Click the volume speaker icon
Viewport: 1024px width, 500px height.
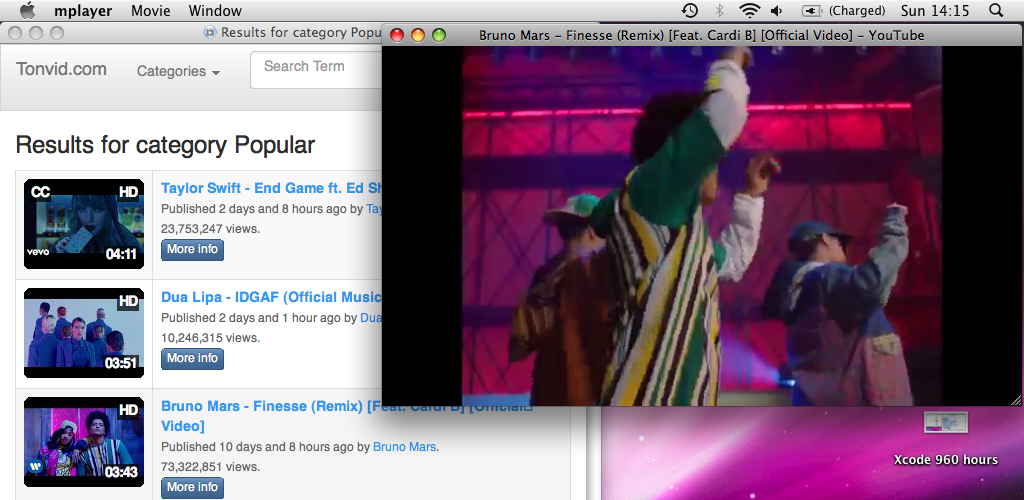tap(776, 10)
